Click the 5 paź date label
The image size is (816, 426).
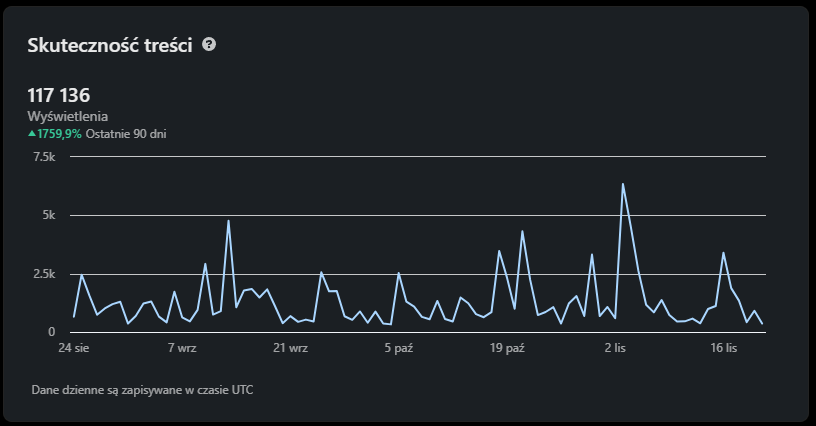399,349
